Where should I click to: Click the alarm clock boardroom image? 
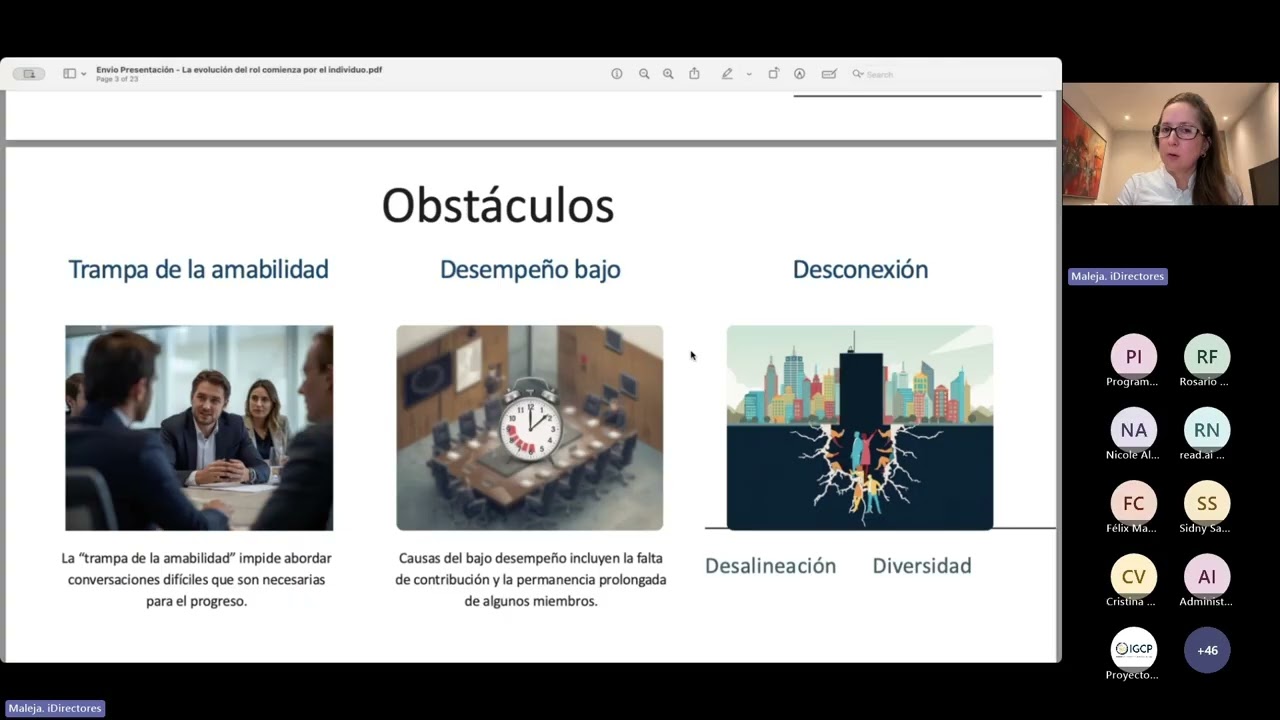(529, 428)
